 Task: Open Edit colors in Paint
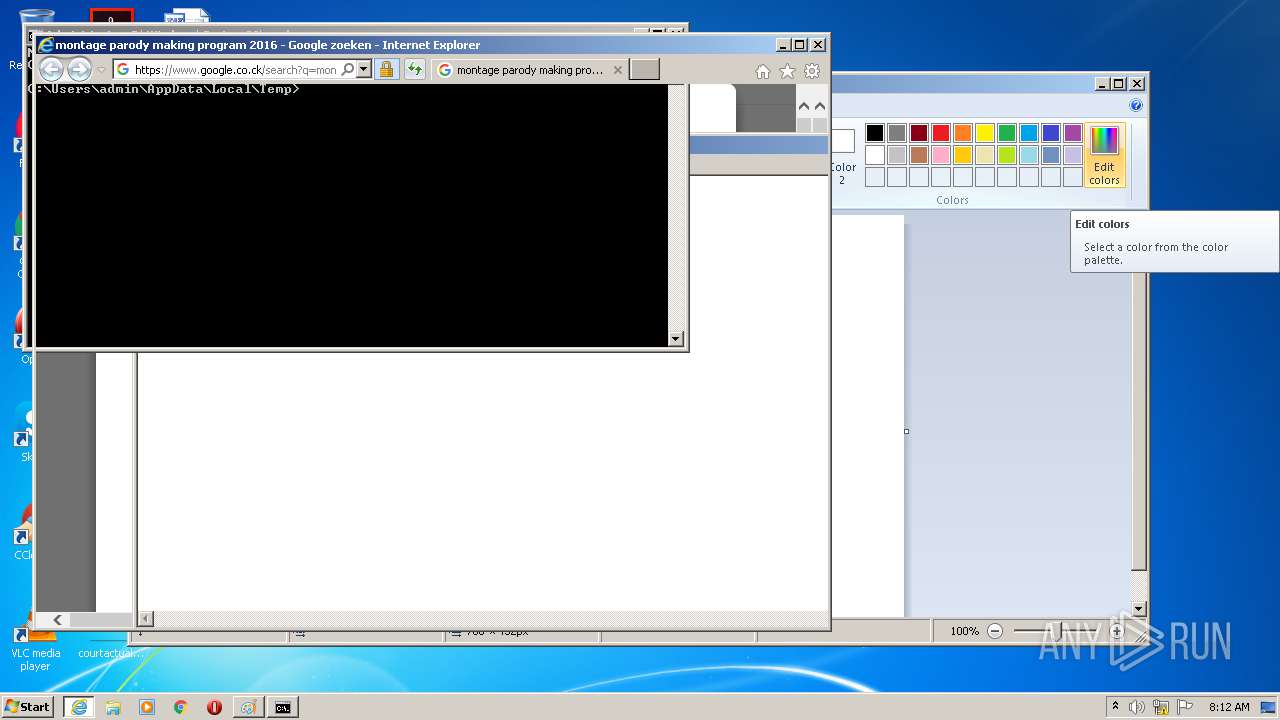pyautogui.click(x=1104, y=155)
